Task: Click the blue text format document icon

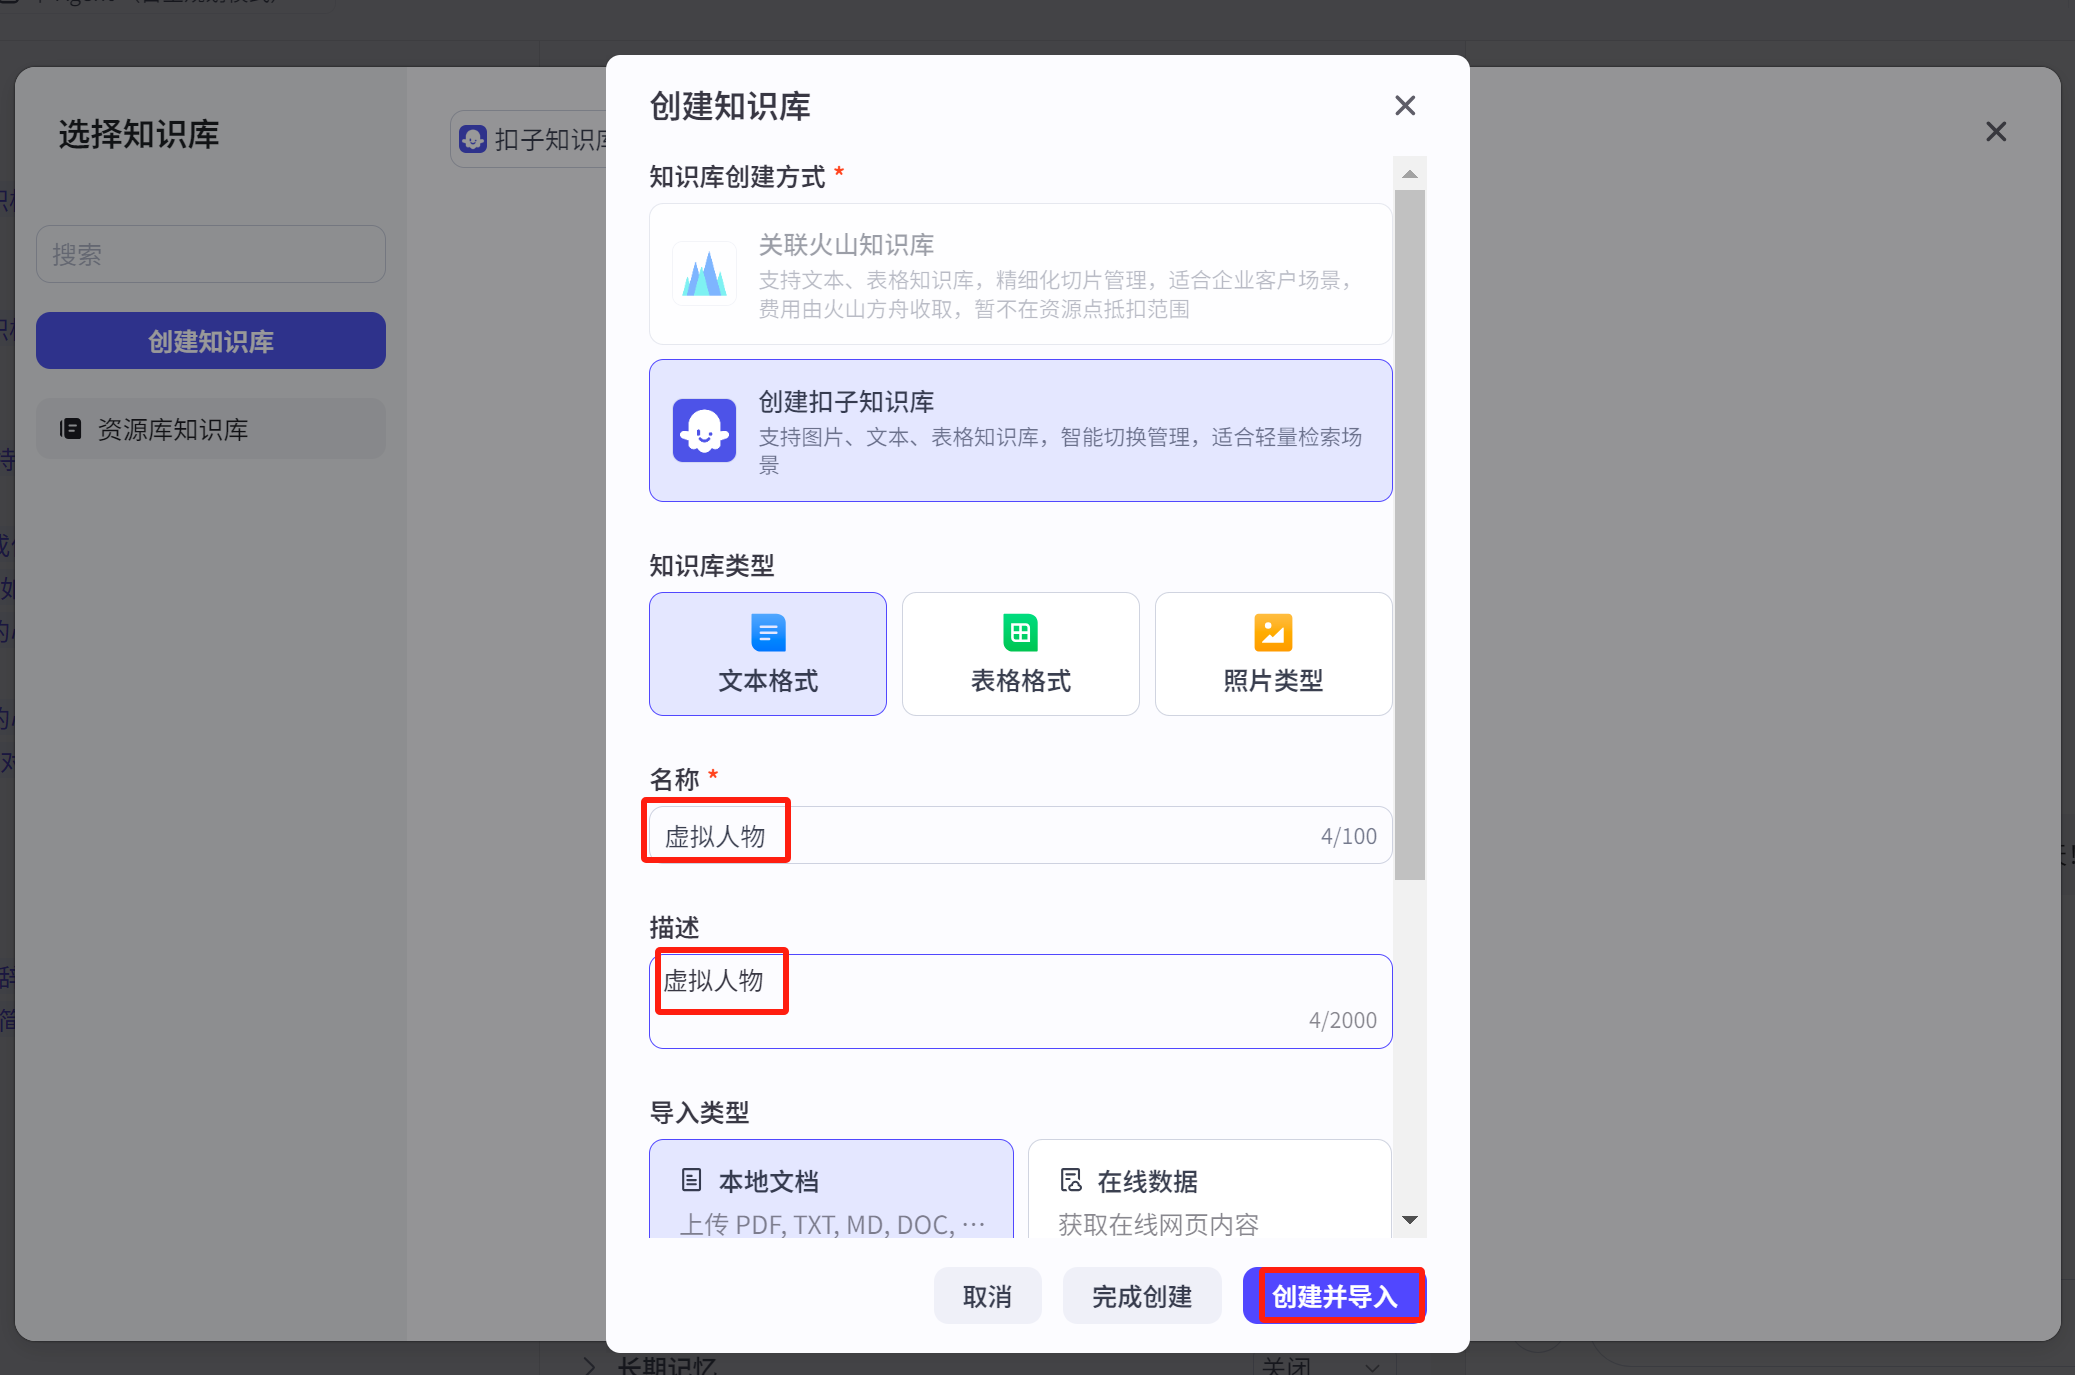Action: 768,632
